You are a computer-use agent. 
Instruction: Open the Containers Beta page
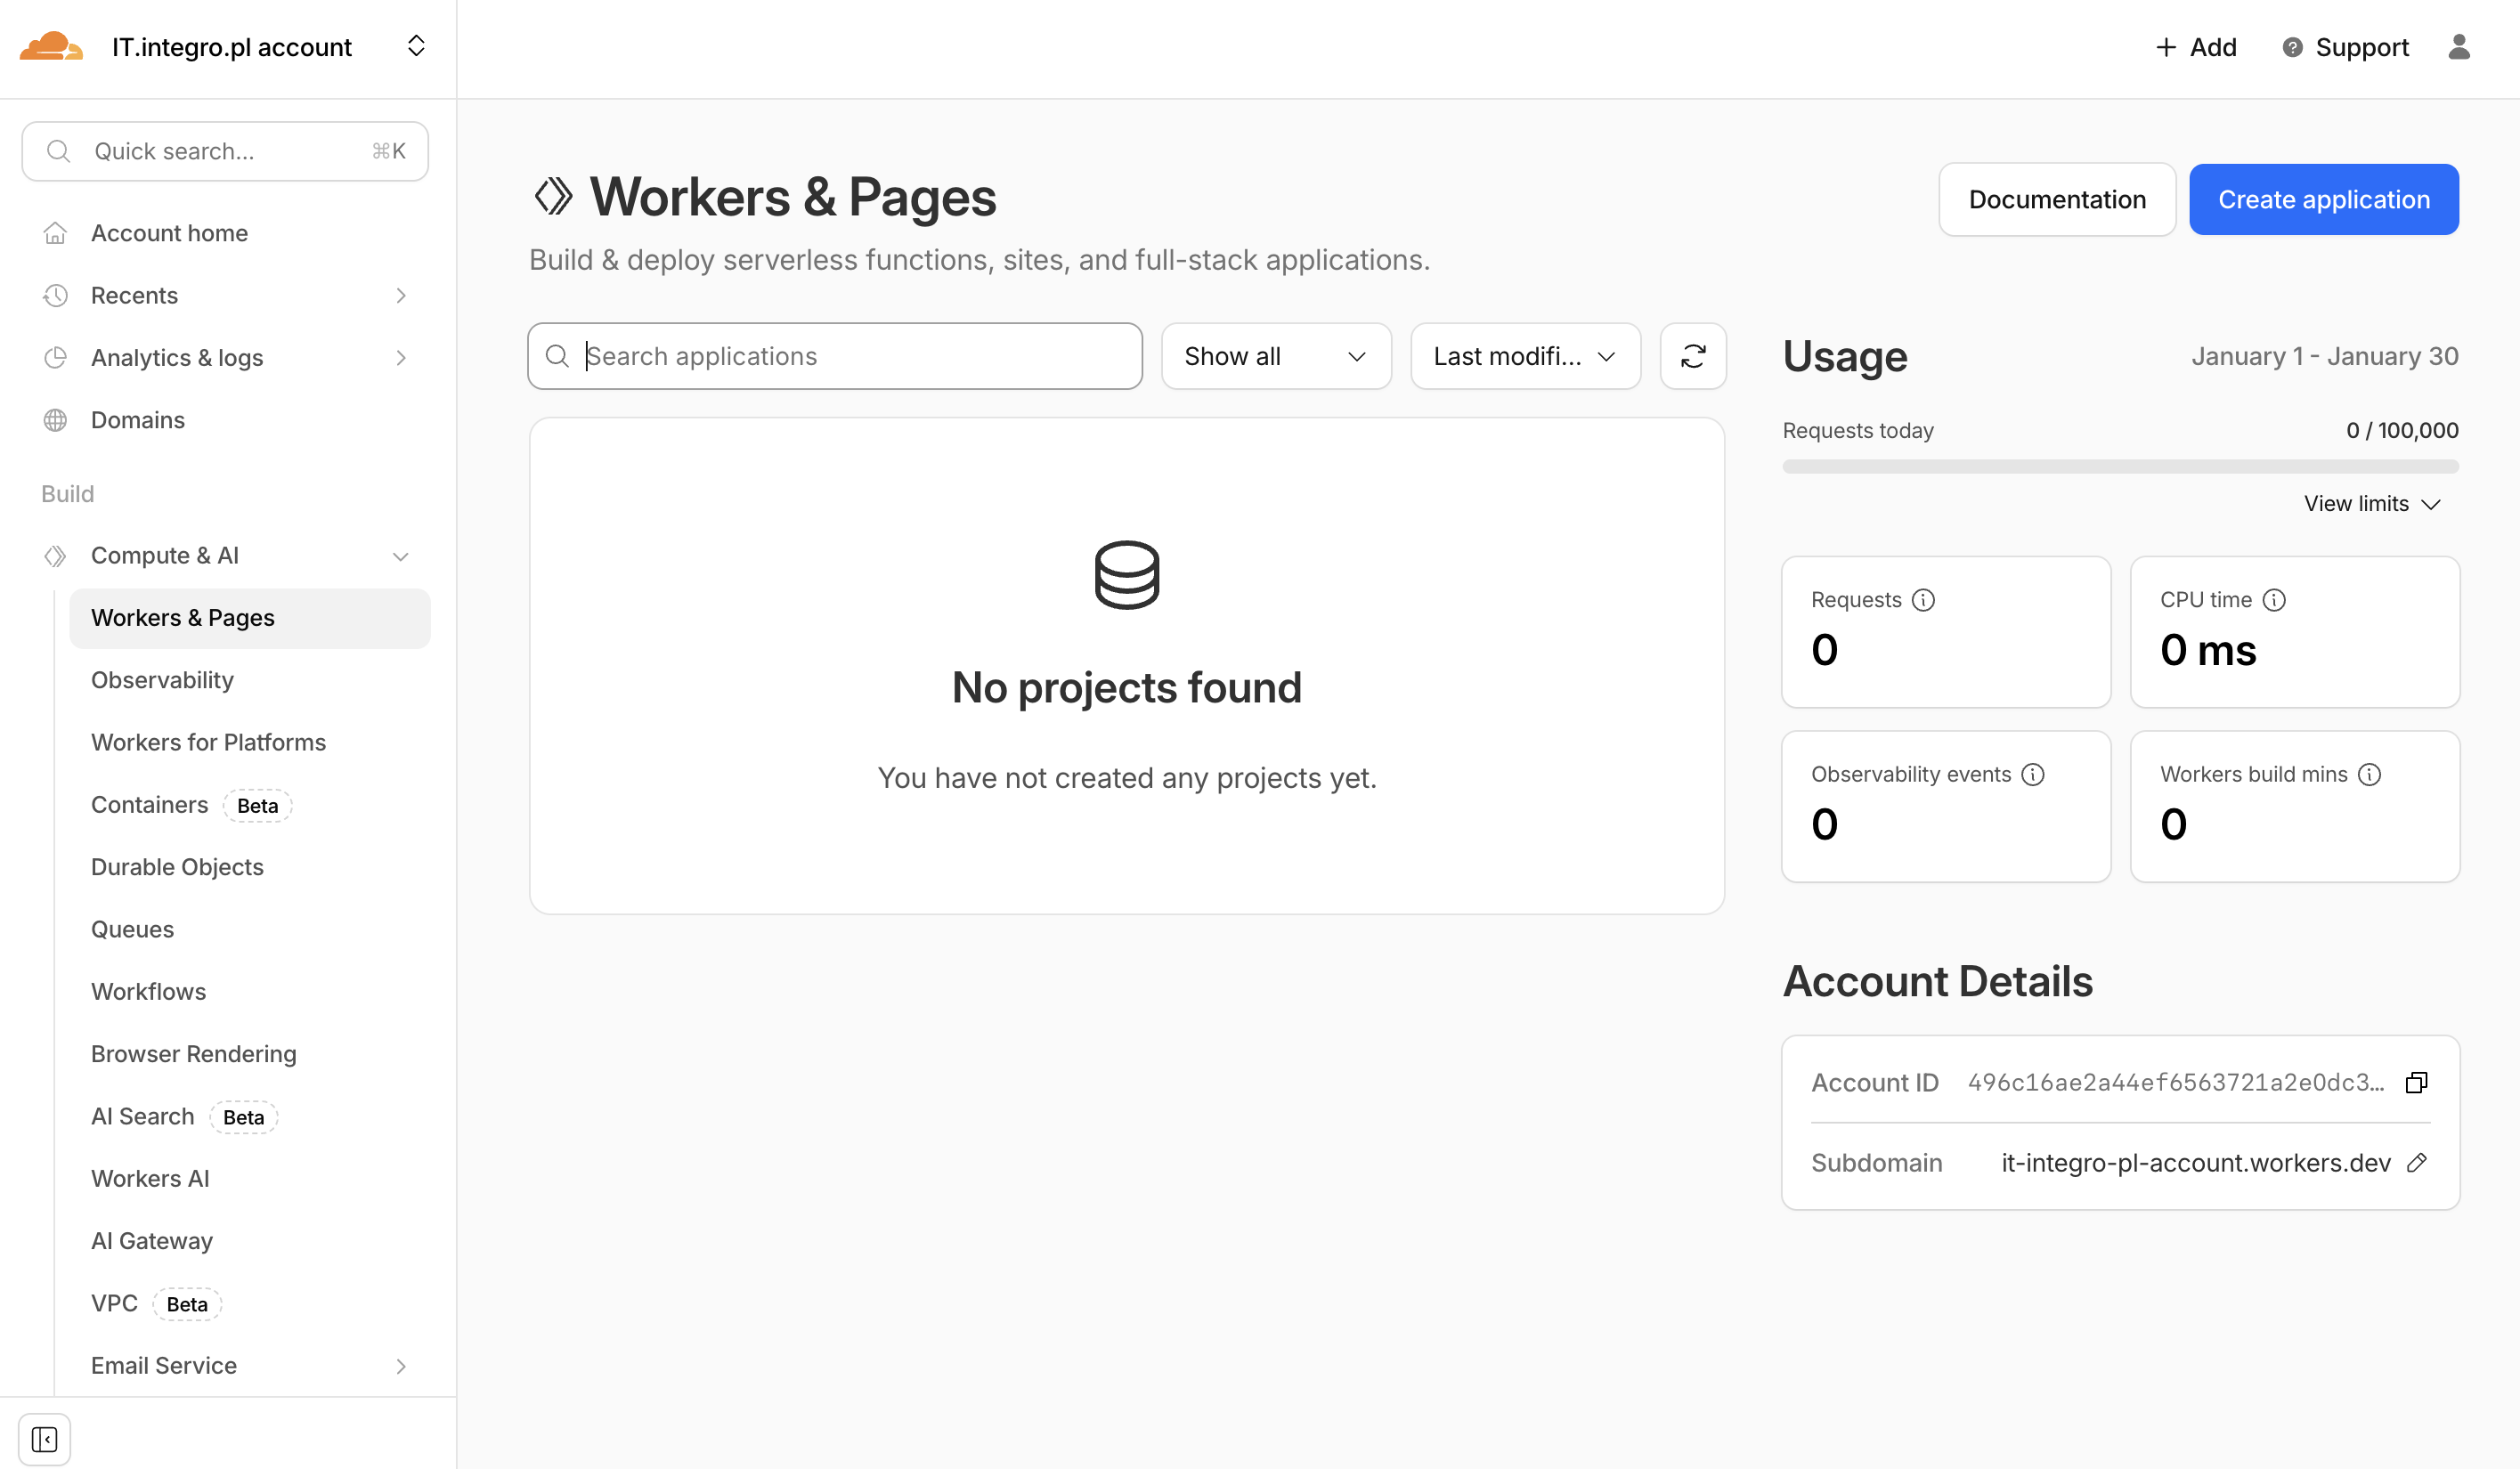tap(148, 804)
